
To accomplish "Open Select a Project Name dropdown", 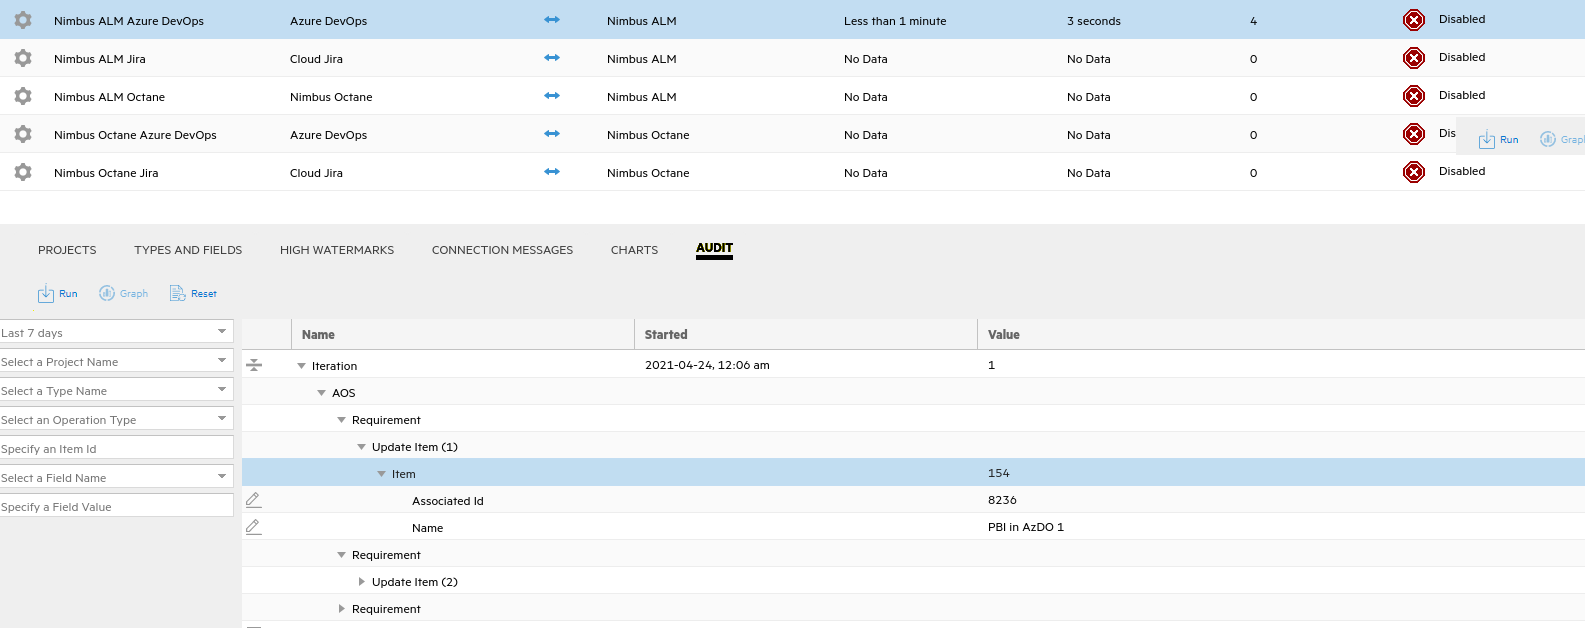I will click(x=116, y=361).
